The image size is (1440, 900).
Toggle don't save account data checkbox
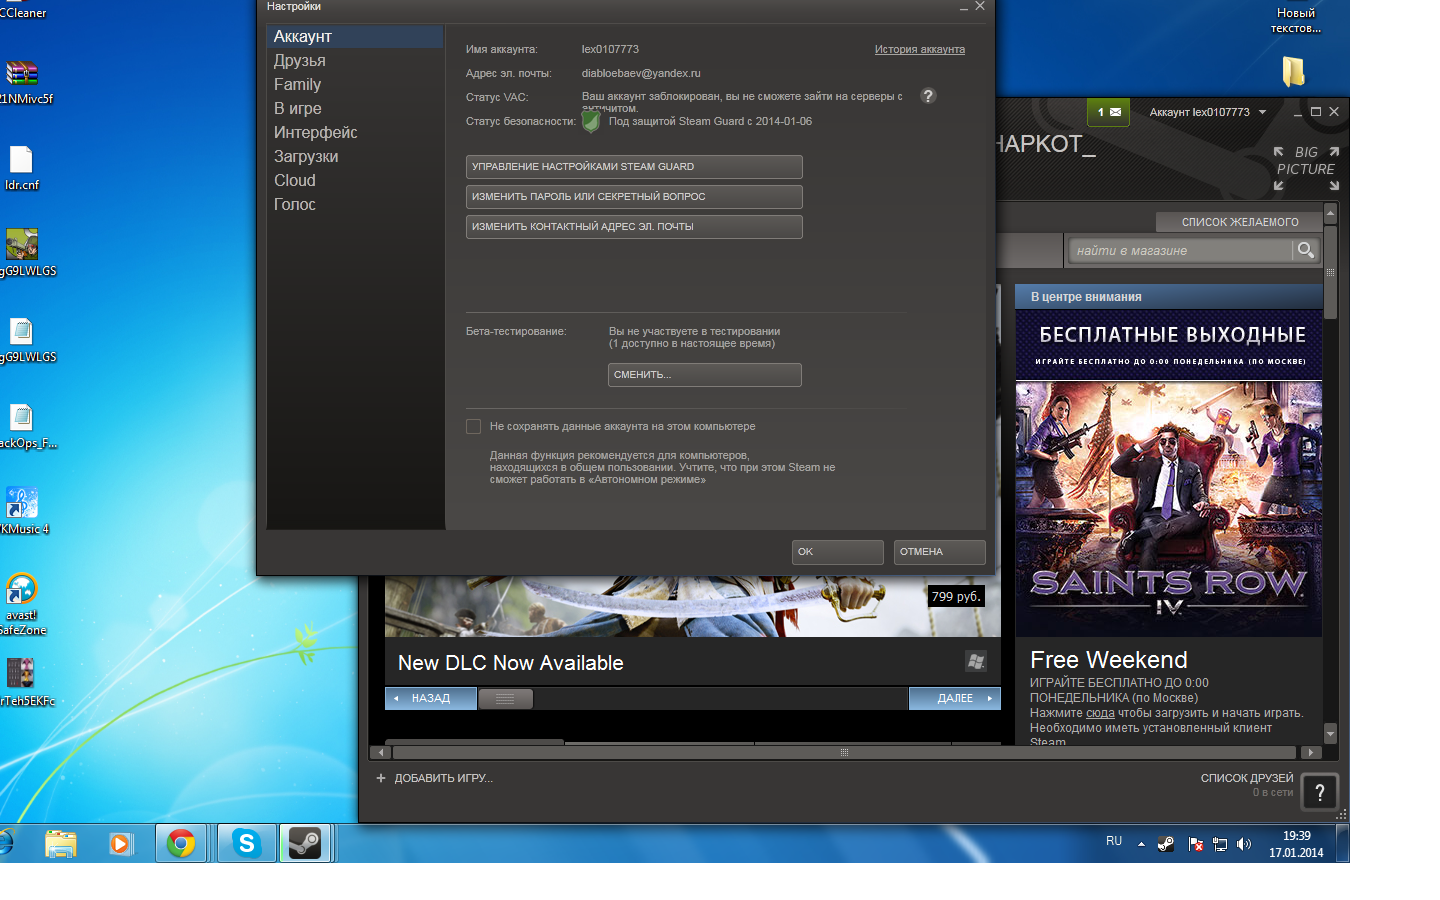pyautogui.click(x=474, y=427)
